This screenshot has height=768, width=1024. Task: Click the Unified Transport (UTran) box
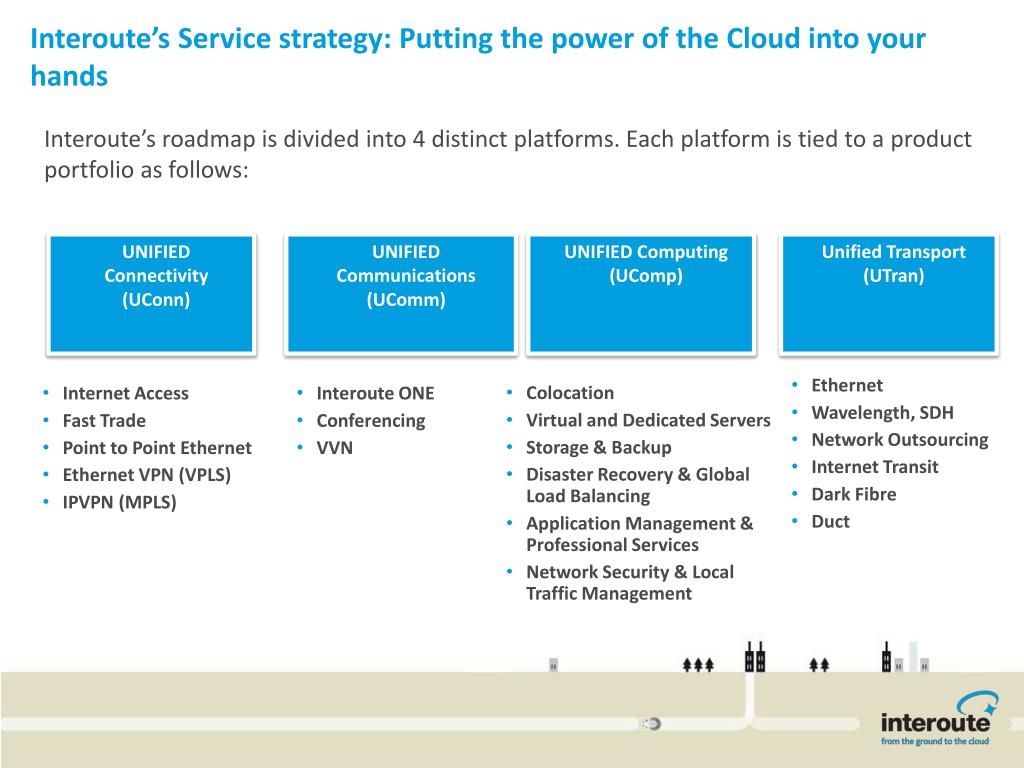point(889,294)
